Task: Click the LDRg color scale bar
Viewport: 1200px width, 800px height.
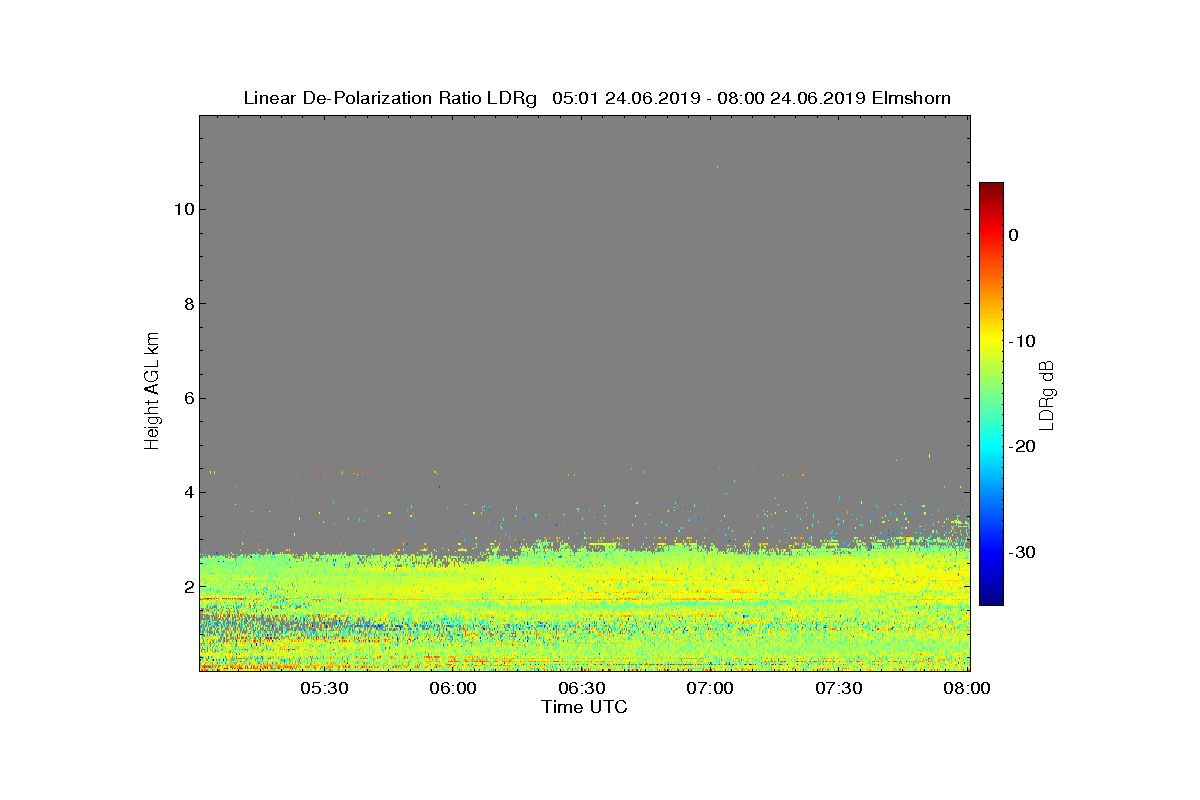Action: 991,394
